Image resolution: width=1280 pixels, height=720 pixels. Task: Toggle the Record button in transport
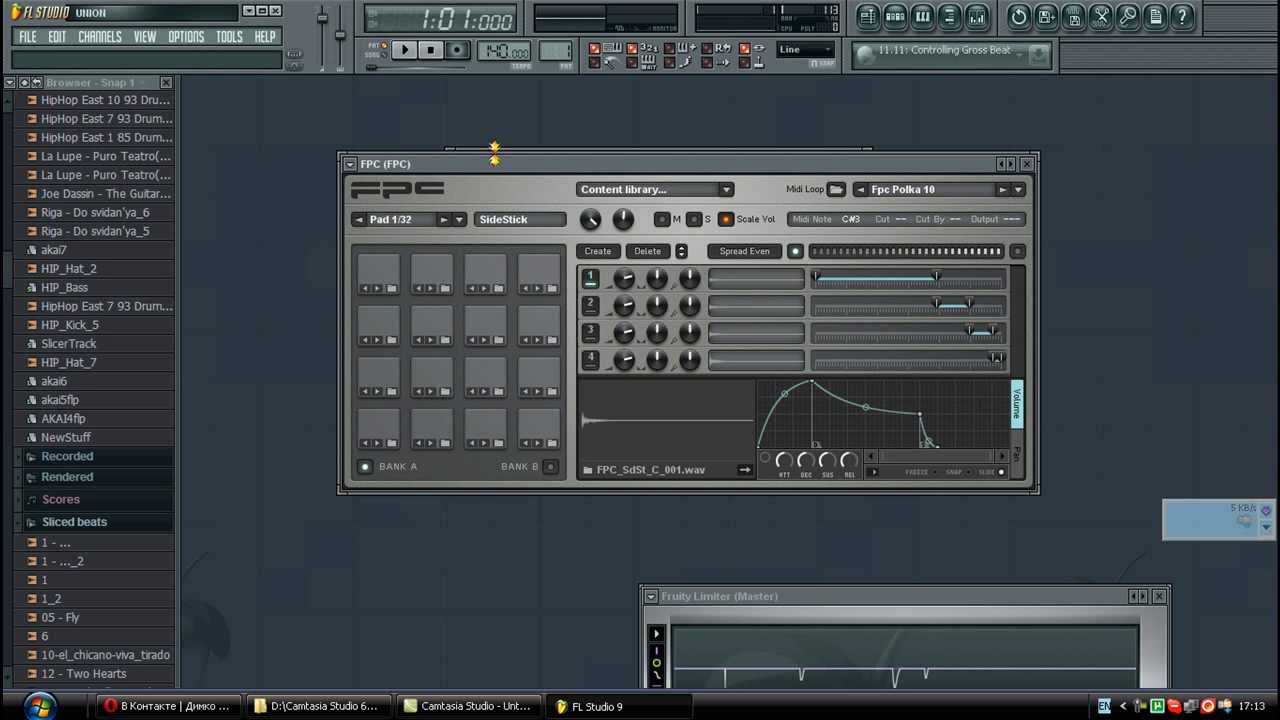(457, 51)
